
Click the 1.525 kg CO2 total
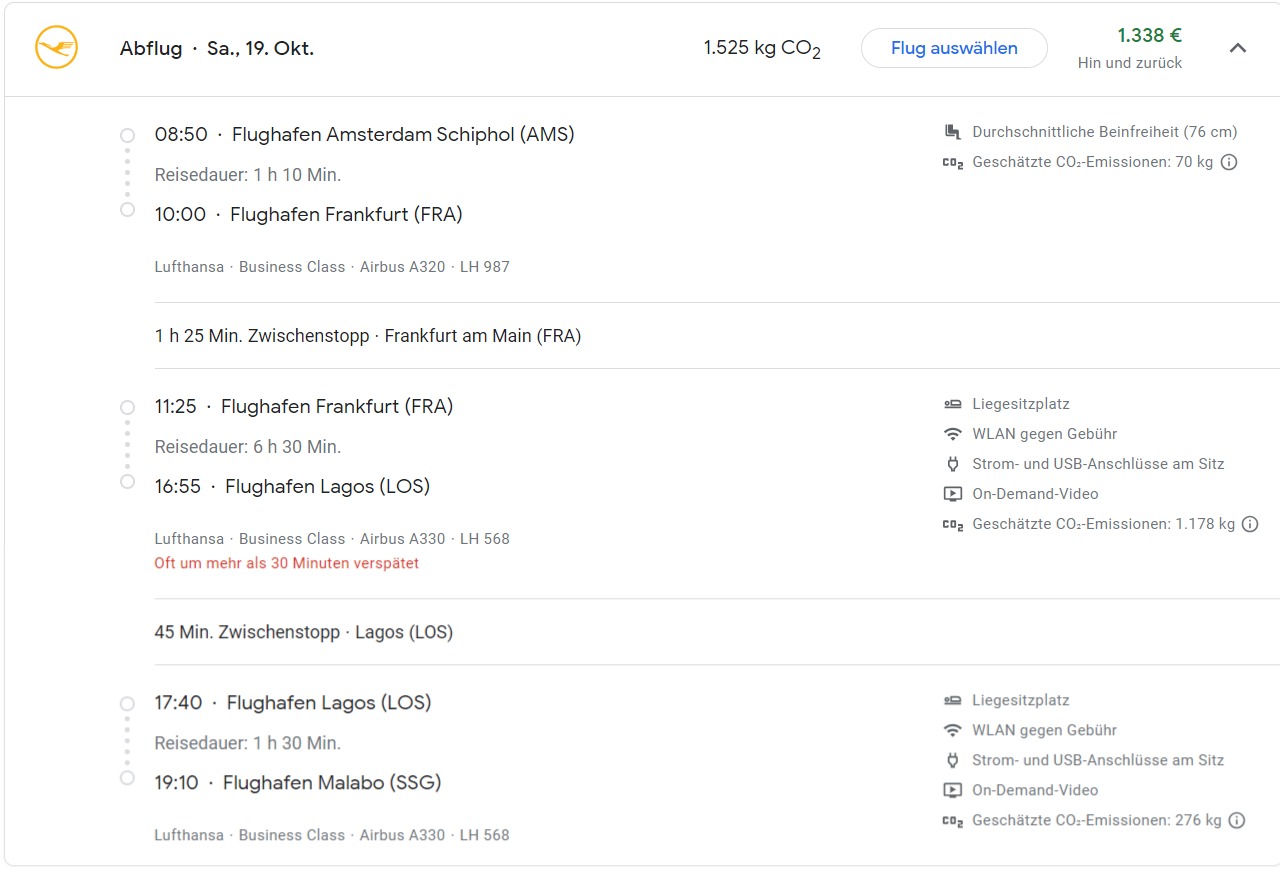[761, 48]
